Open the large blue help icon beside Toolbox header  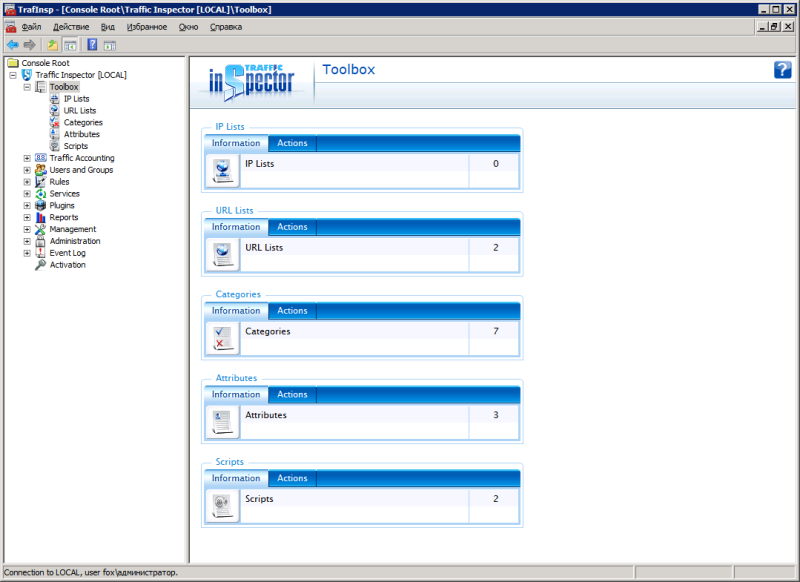pos(782,70)
